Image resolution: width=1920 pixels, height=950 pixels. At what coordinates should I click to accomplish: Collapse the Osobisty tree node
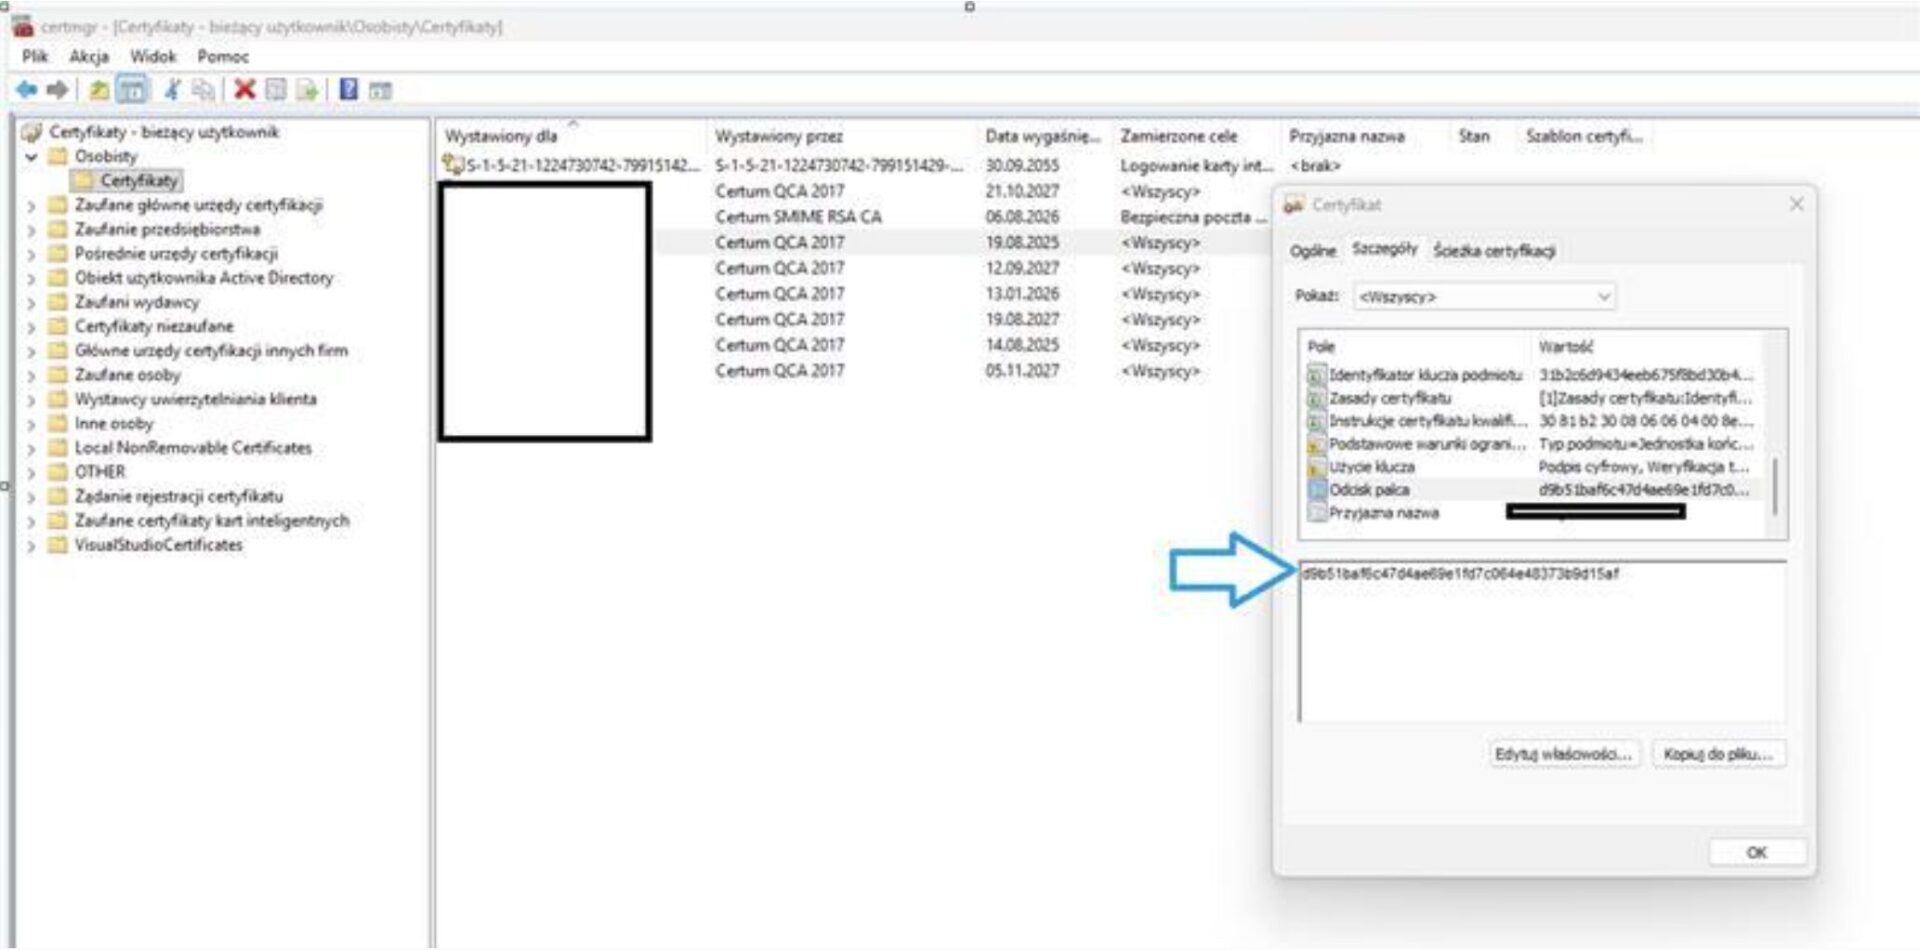pyautogui.click(x=31, y=157)
